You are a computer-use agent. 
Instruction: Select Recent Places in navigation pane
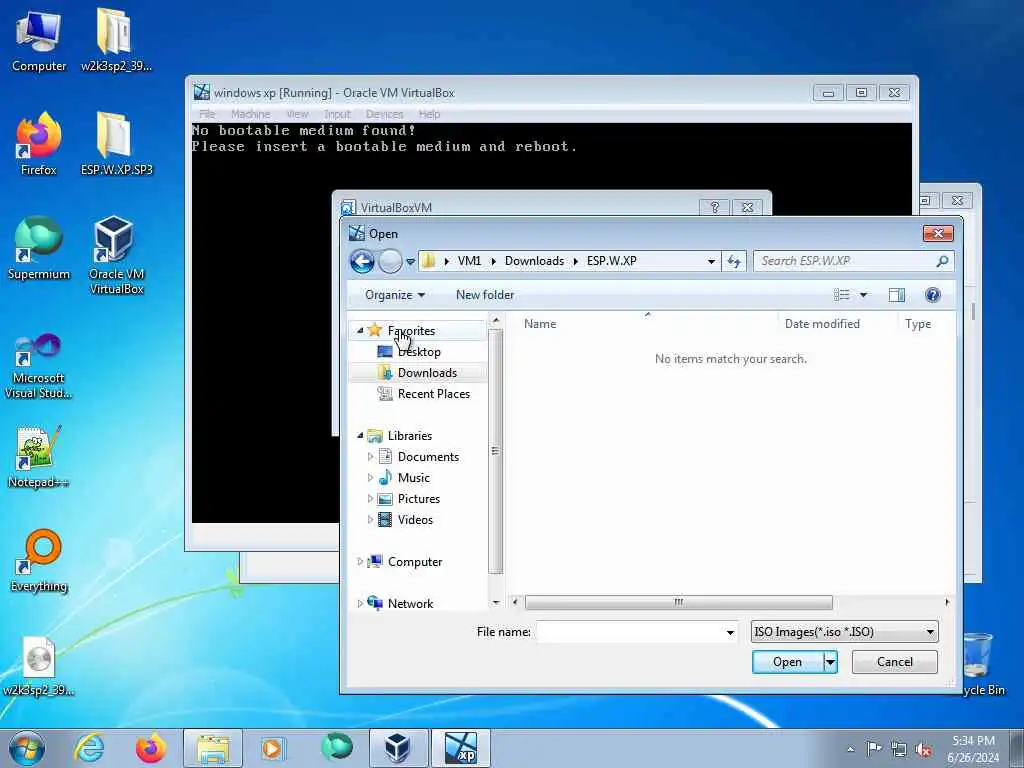click(434, 393)
